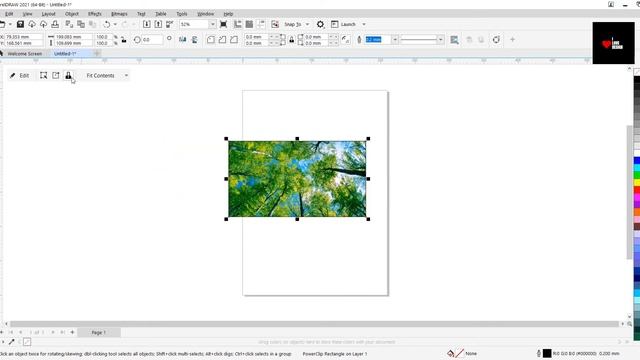Click the eyedropper icon above status bar
Screen dimensions: 640x360
[11, 342]
